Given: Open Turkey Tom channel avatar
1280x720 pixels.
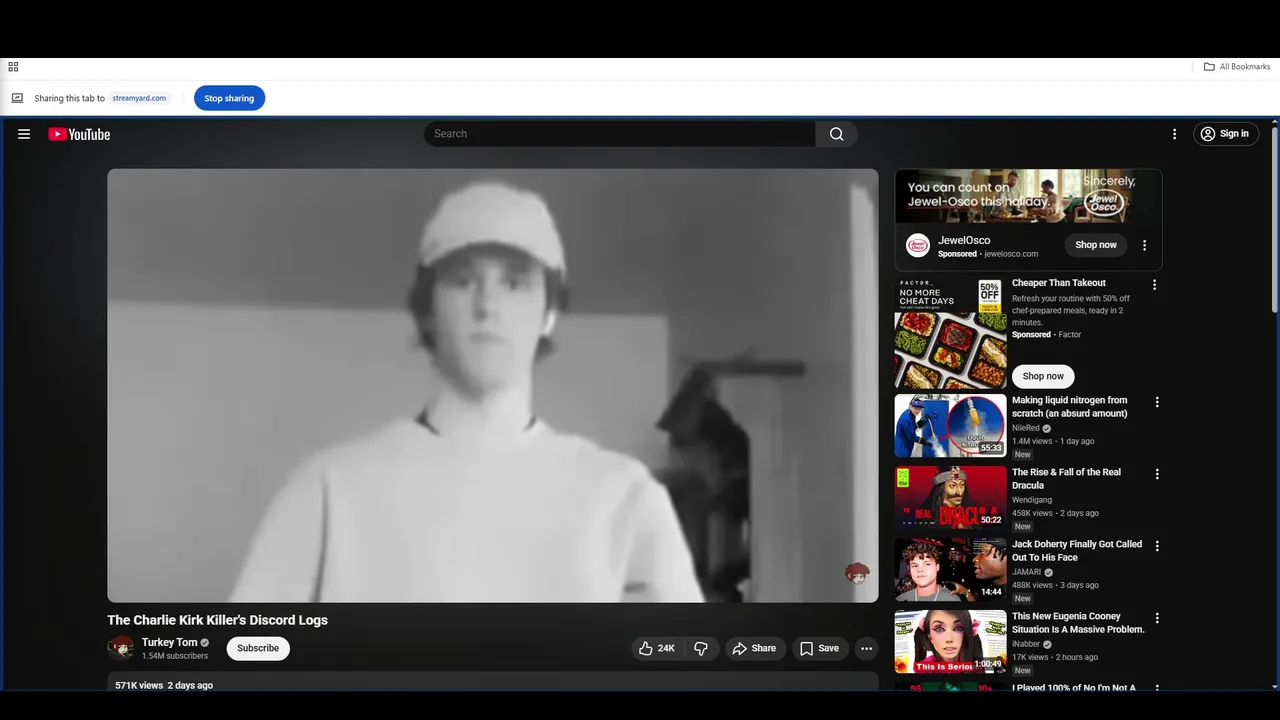Looking at the screenshot, I should click(x=121, y=648).
